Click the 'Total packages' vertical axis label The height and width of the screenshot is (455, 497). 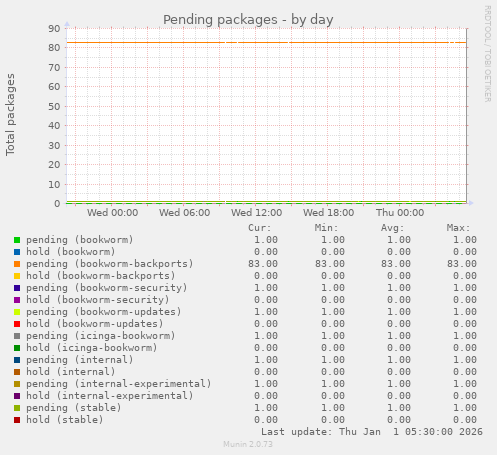click(10, 115)
